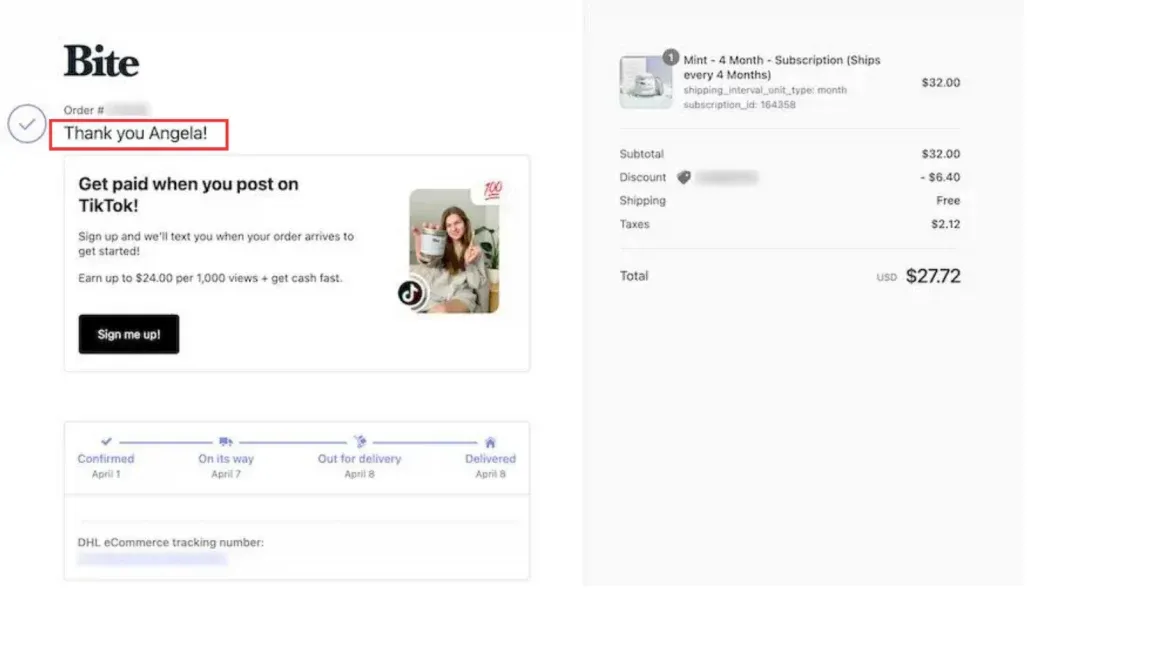Select the On its way shipping stage
The width and height of the screenshot is (1152, 648).
(226, 458)
